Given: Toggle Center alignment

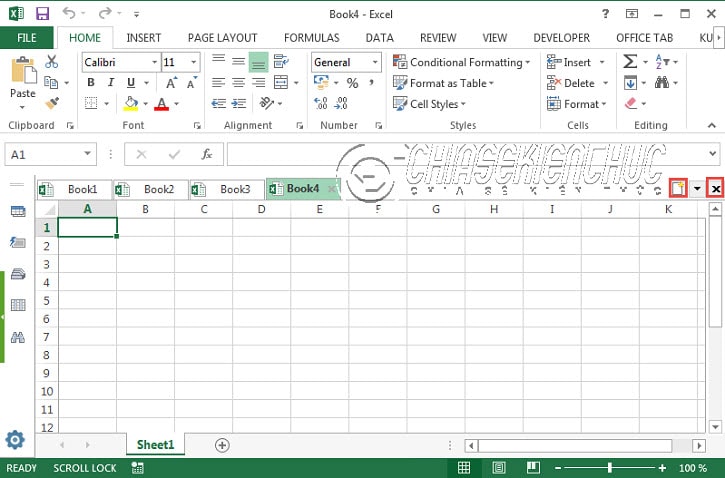Looking at the screenshot, I should coord(239,83).
